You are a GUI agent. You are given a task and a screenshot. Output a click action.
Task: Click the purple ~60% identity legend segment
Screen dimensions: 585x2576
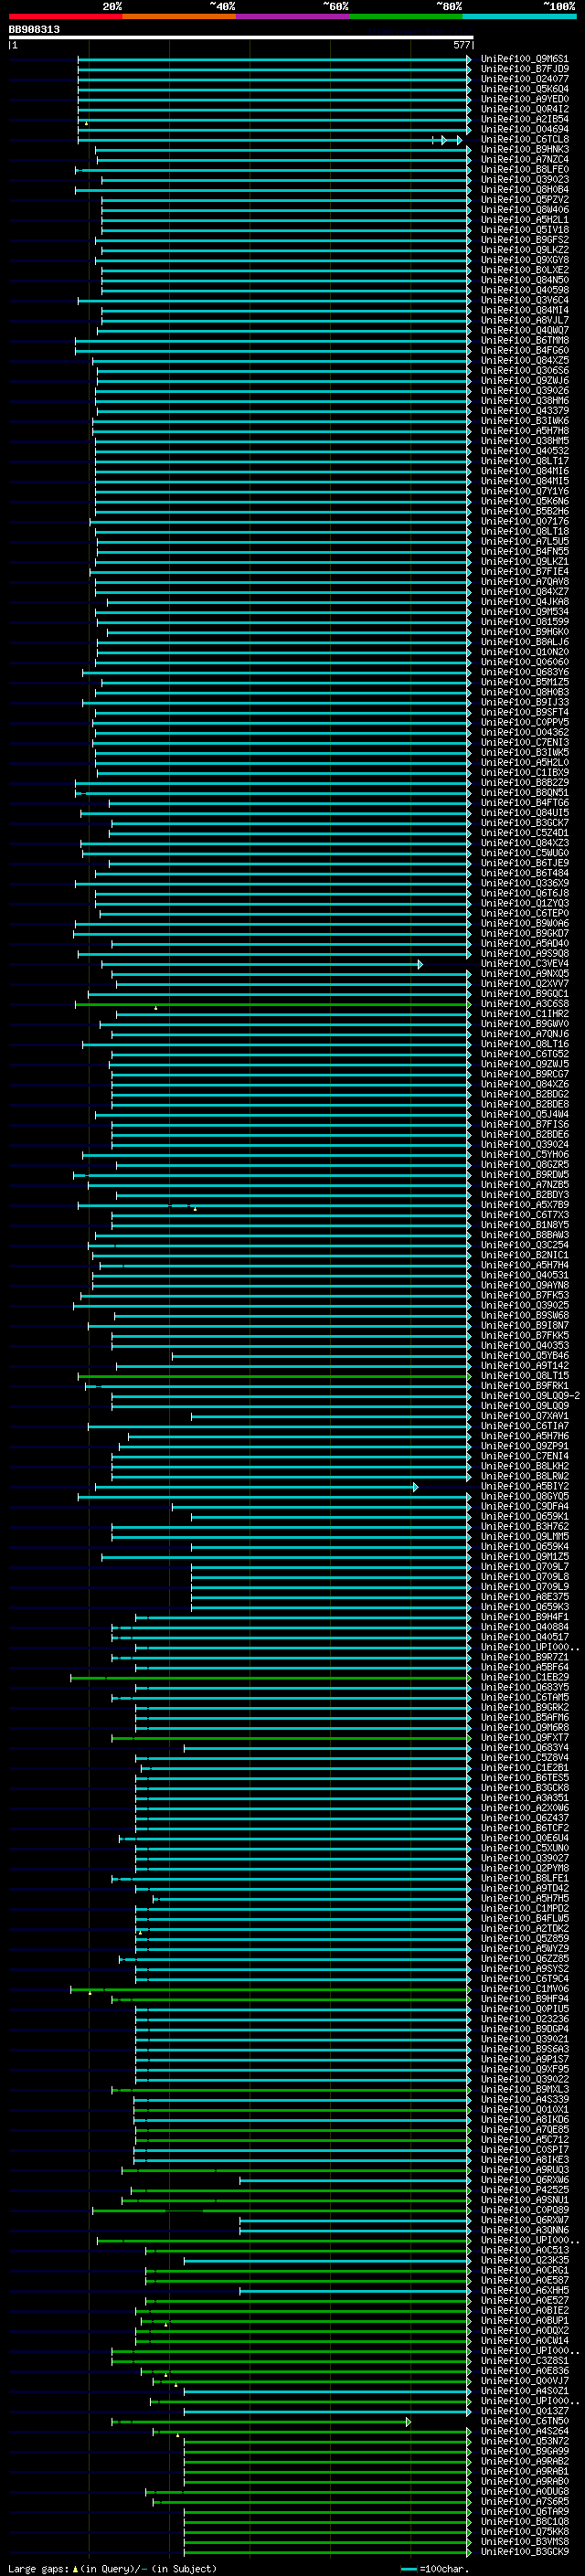292,16
